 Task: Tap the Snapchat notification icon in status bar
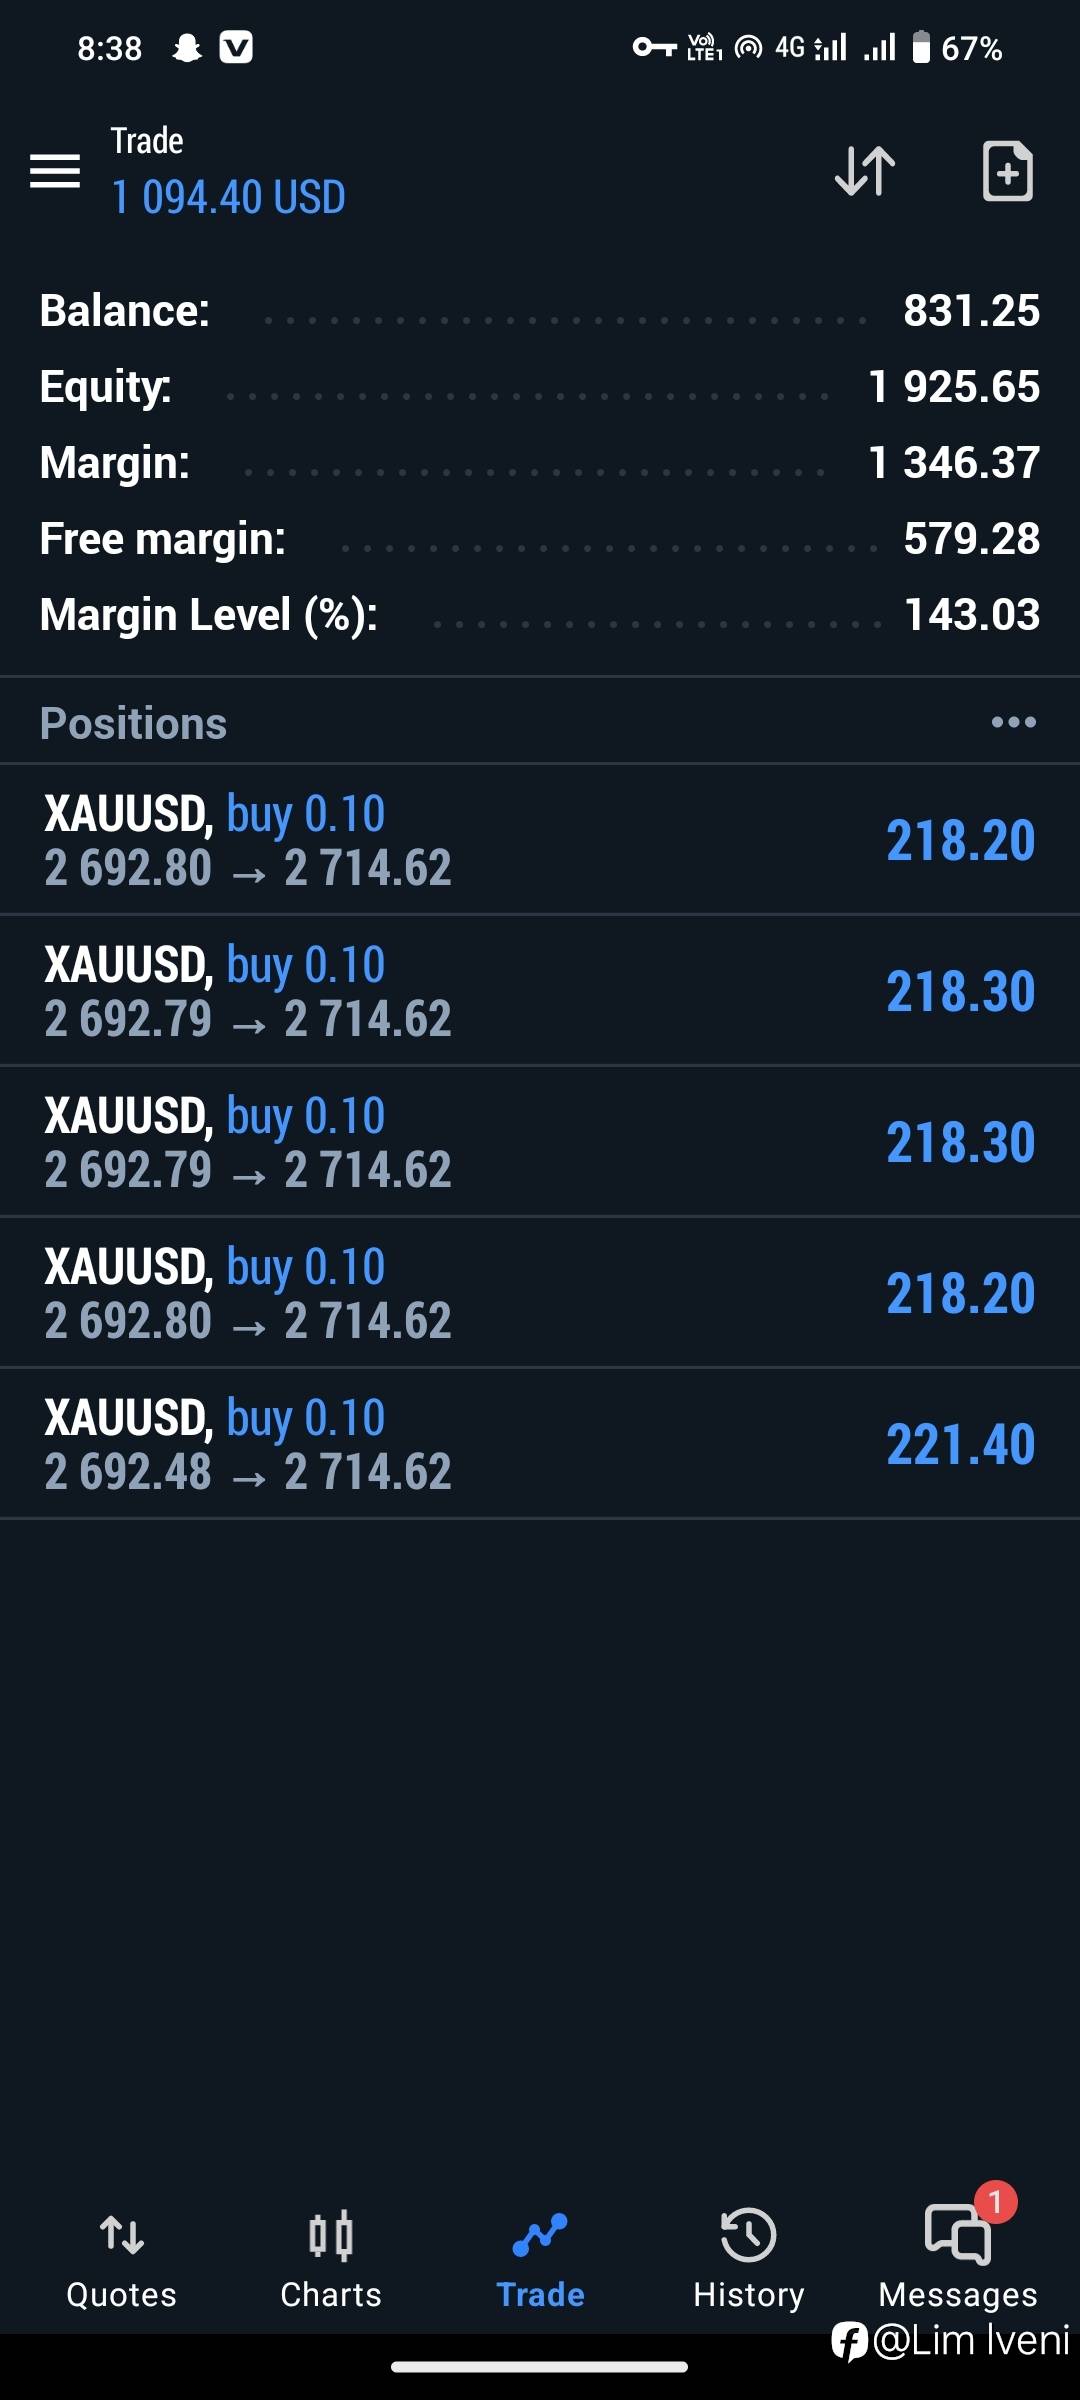187,48
